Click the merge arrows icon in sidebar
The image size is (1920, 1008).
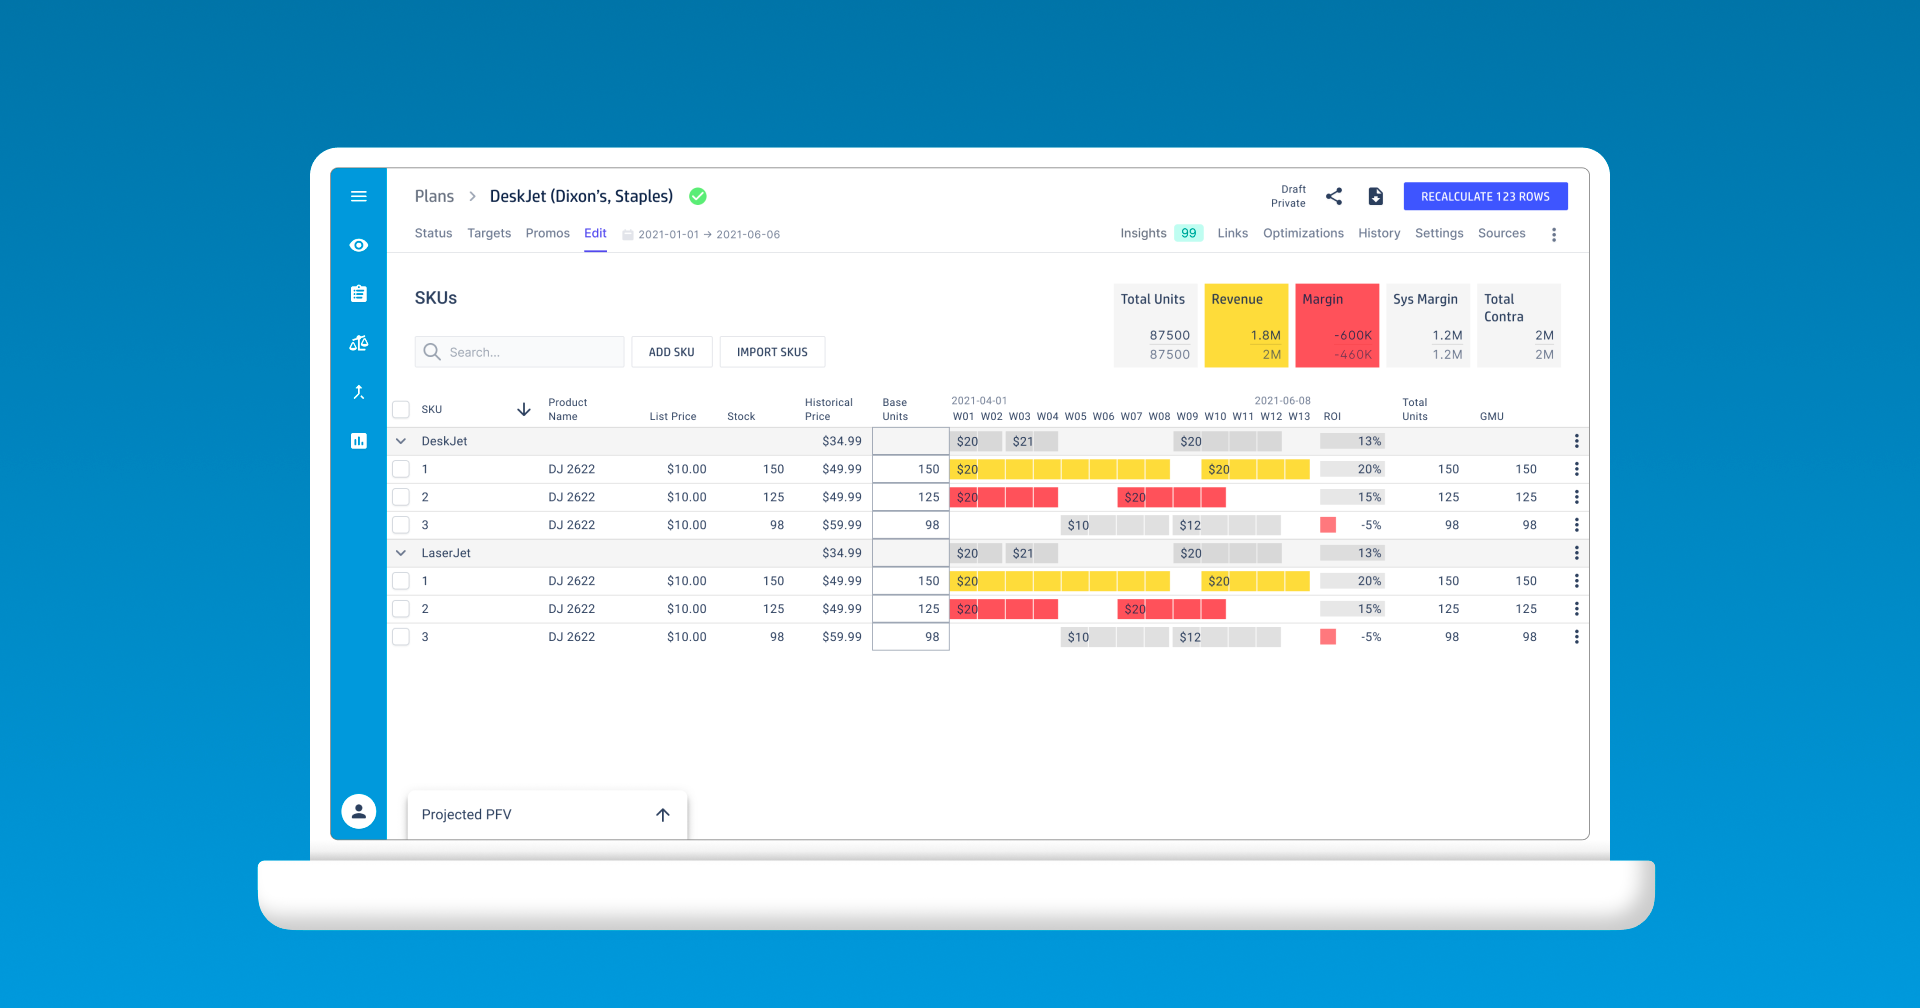pos(359,392)
